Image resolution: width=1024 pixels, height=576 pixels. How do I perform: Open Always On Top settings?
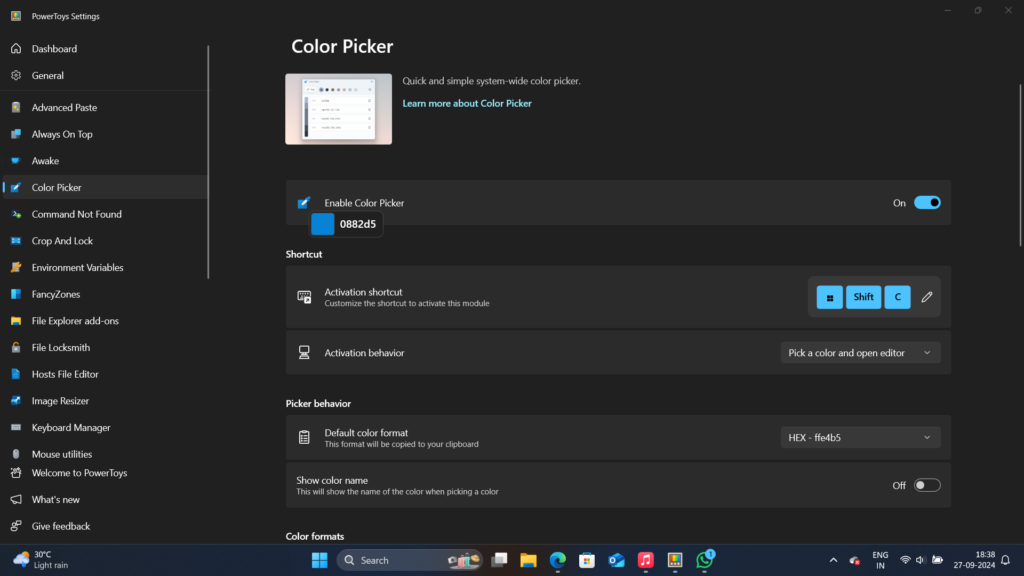(x=104, y=135)
